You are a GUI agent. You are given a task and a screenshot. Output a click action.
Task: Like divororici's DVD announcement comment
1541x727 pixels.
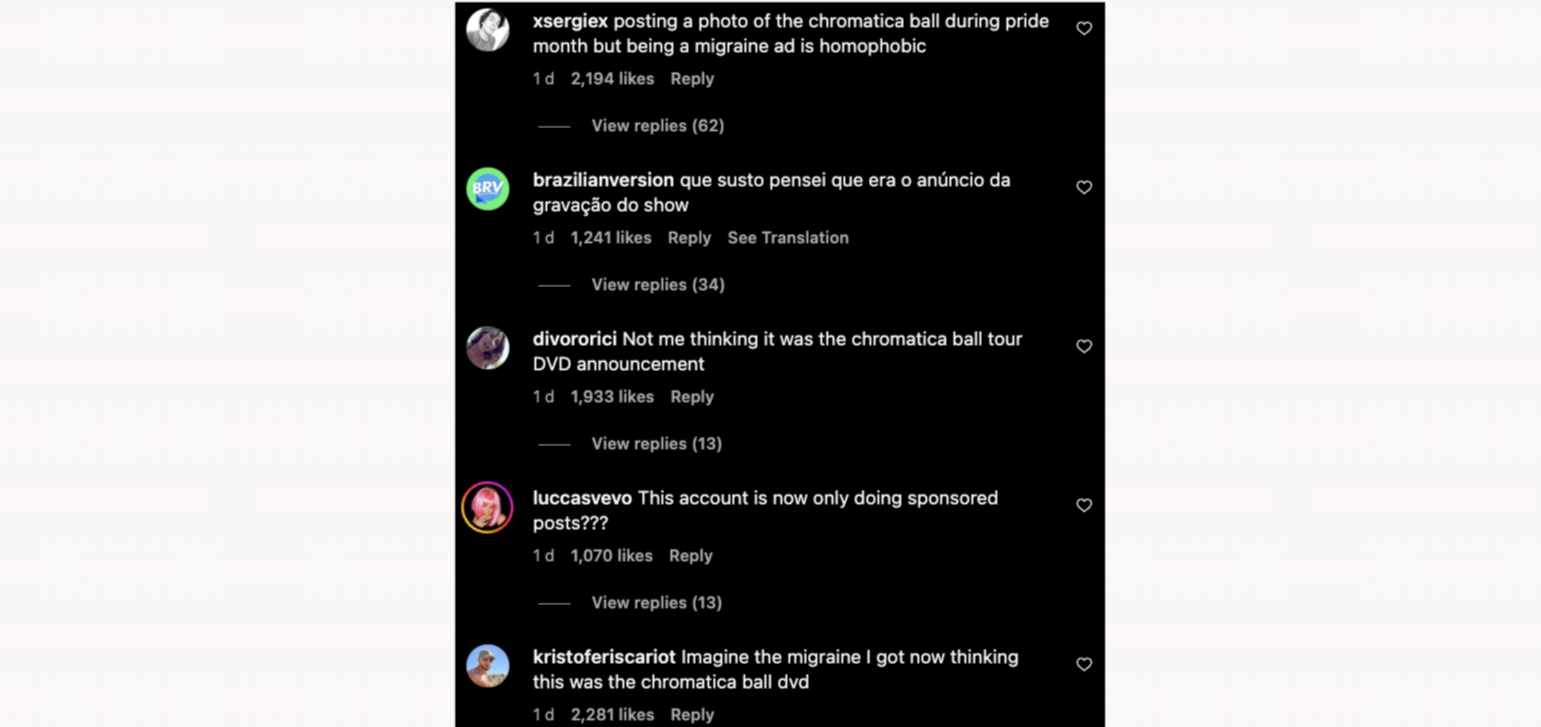pos(1084,346)
